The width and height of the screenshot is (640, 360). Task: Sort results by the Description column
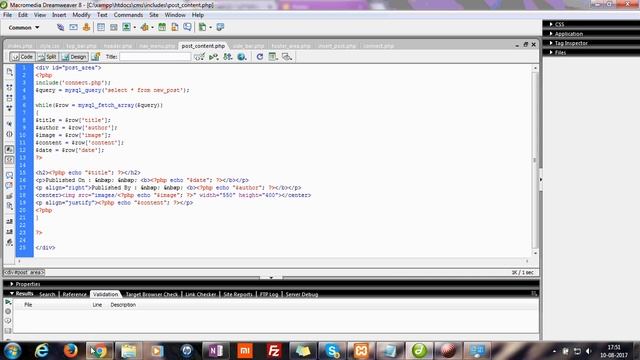(x=123, y=305)
